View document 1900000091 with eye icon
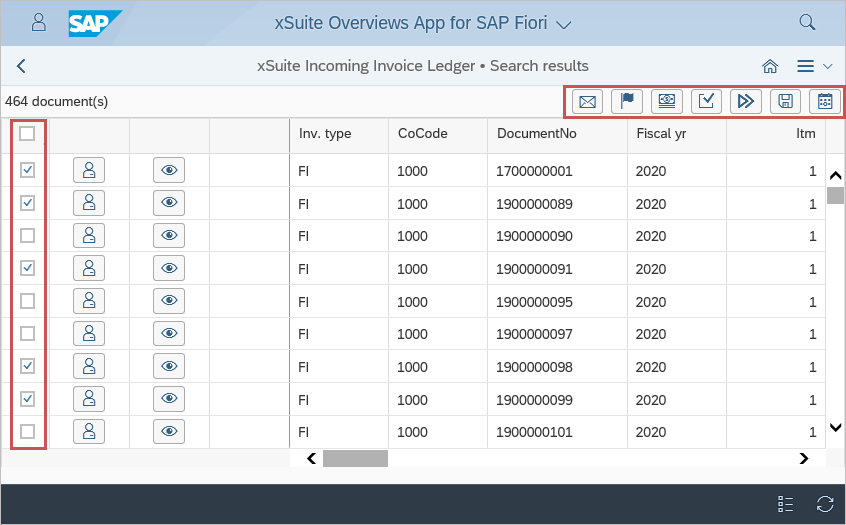The image size is (846, 525). click(169, 268)
